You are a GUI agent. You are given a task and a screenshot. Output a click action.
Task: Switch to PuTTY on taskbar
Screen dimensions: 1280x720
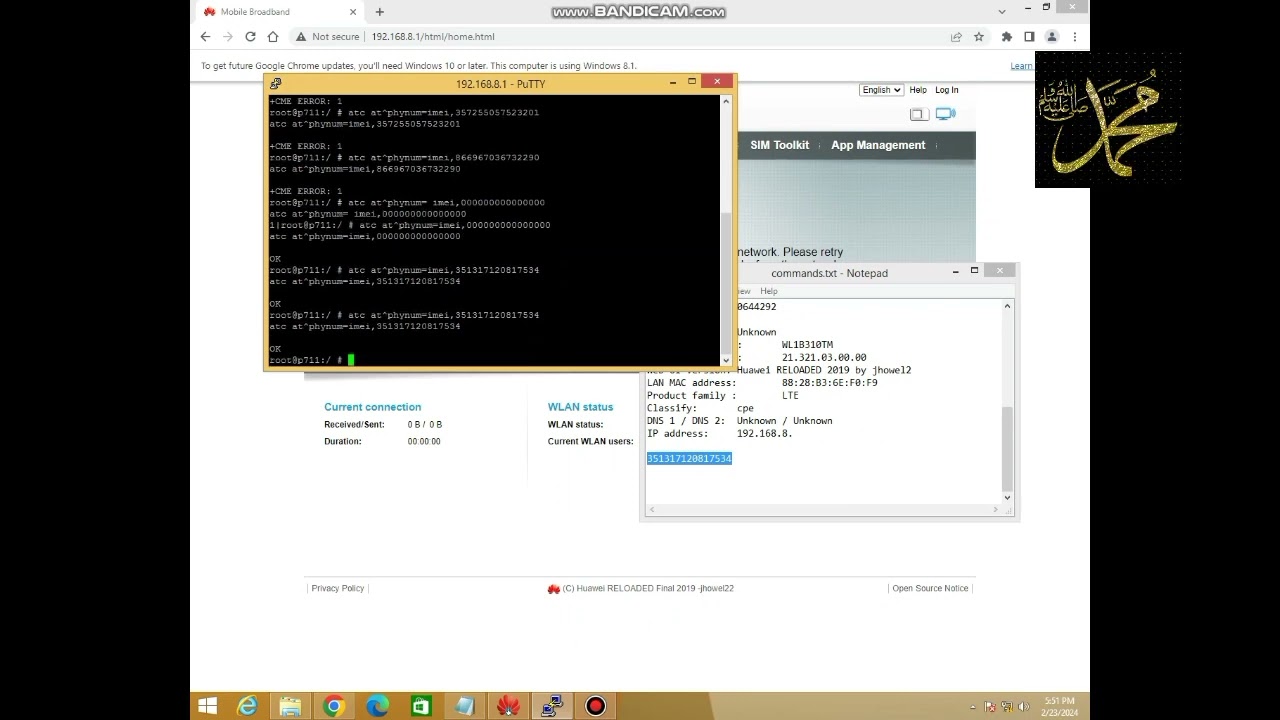[x=551, y=706]
